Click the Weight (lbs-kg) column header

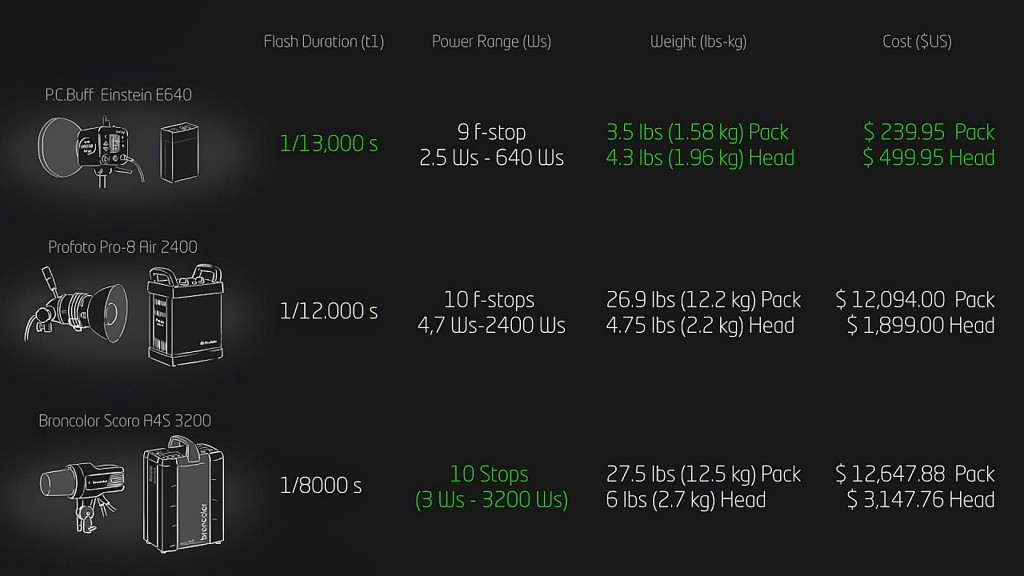pyautogui.click(x=698, y=42)
